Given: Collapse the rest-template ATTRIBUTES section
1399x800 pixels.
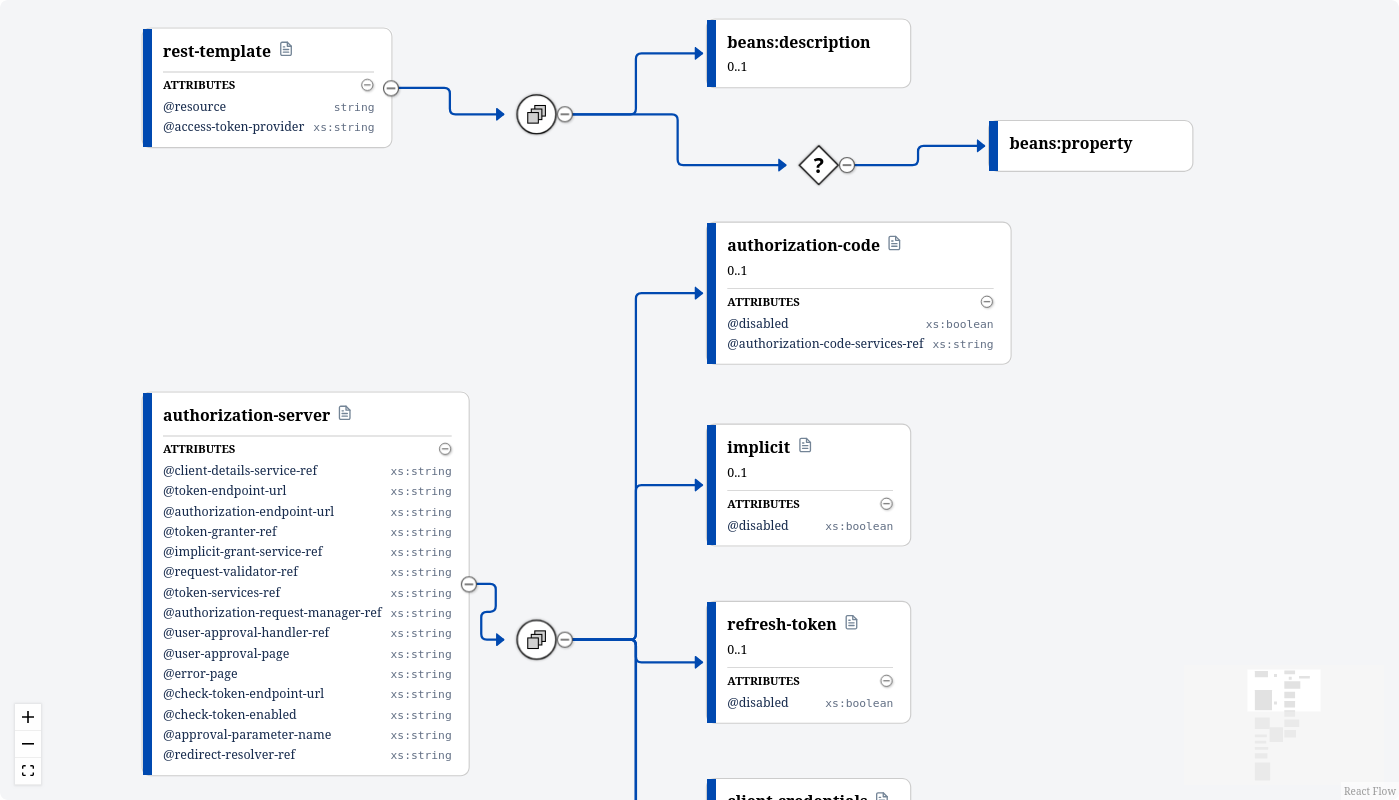Looking at the screenshot, I should click(367, 85).
